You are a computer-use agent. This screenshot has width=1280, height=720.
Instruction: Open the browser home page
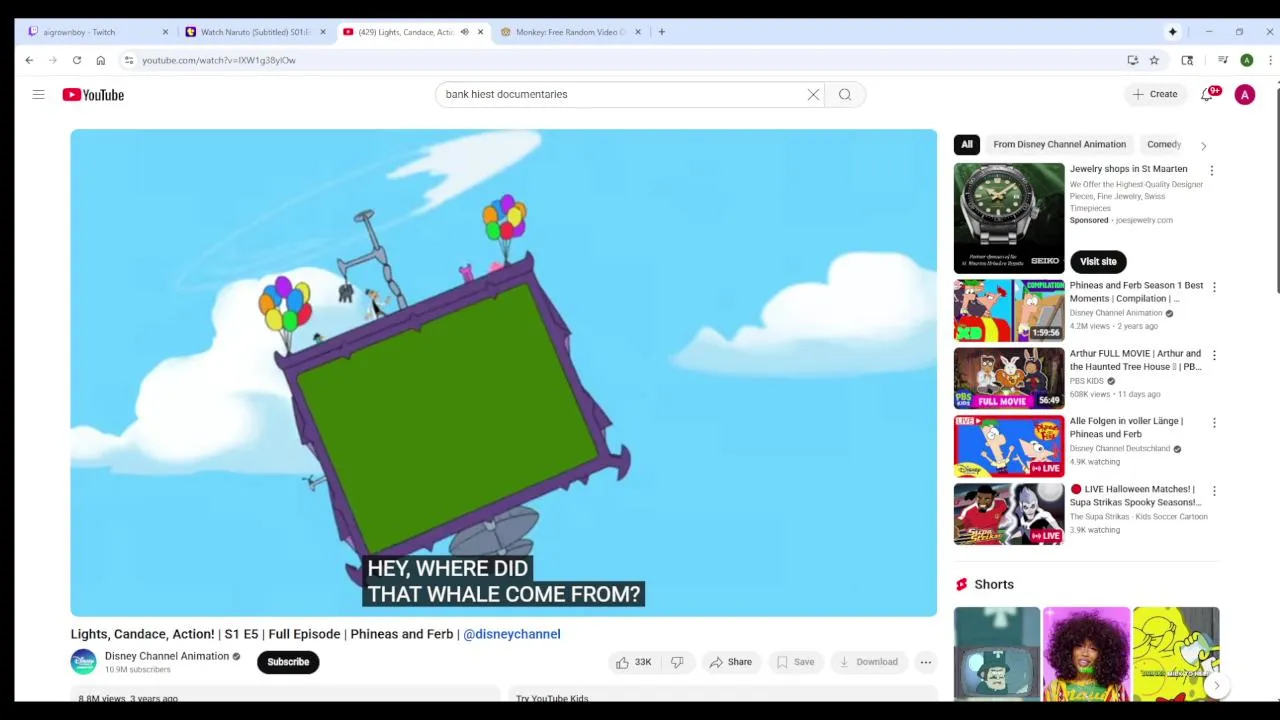(x=100, y=60)
